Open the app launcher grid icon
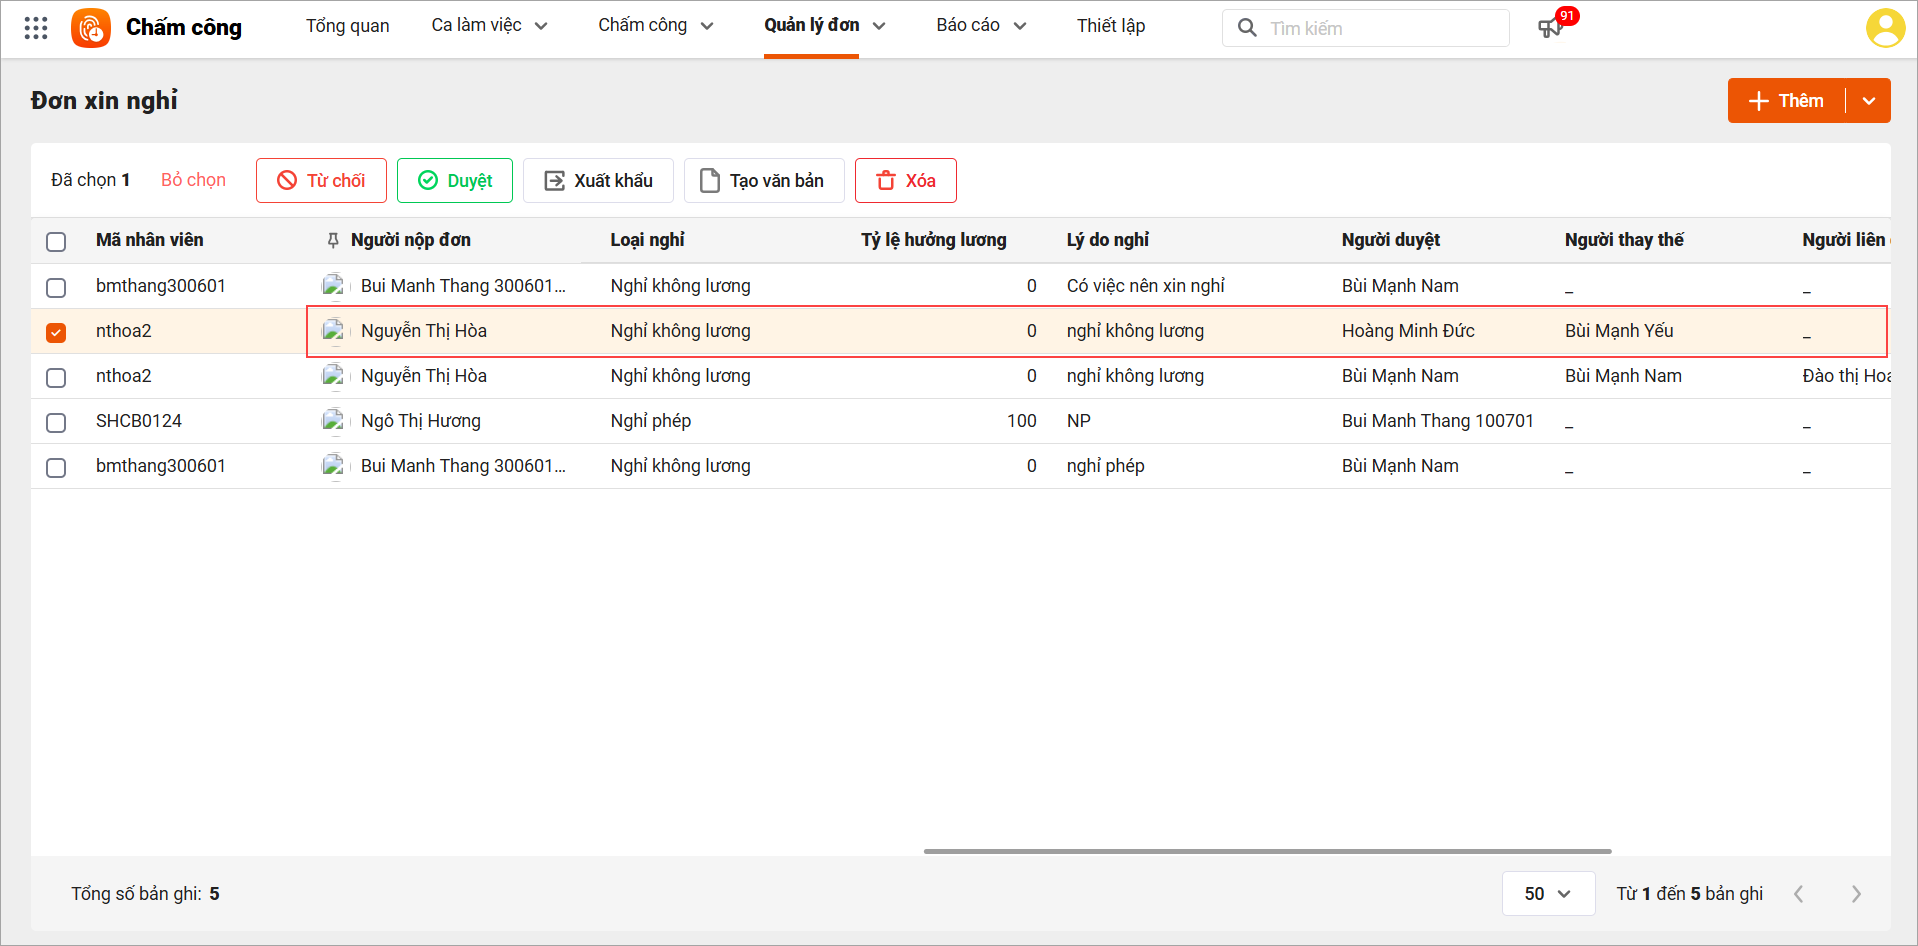Image resolution: width=1918 pixels, height=946 pixels. 36,28
